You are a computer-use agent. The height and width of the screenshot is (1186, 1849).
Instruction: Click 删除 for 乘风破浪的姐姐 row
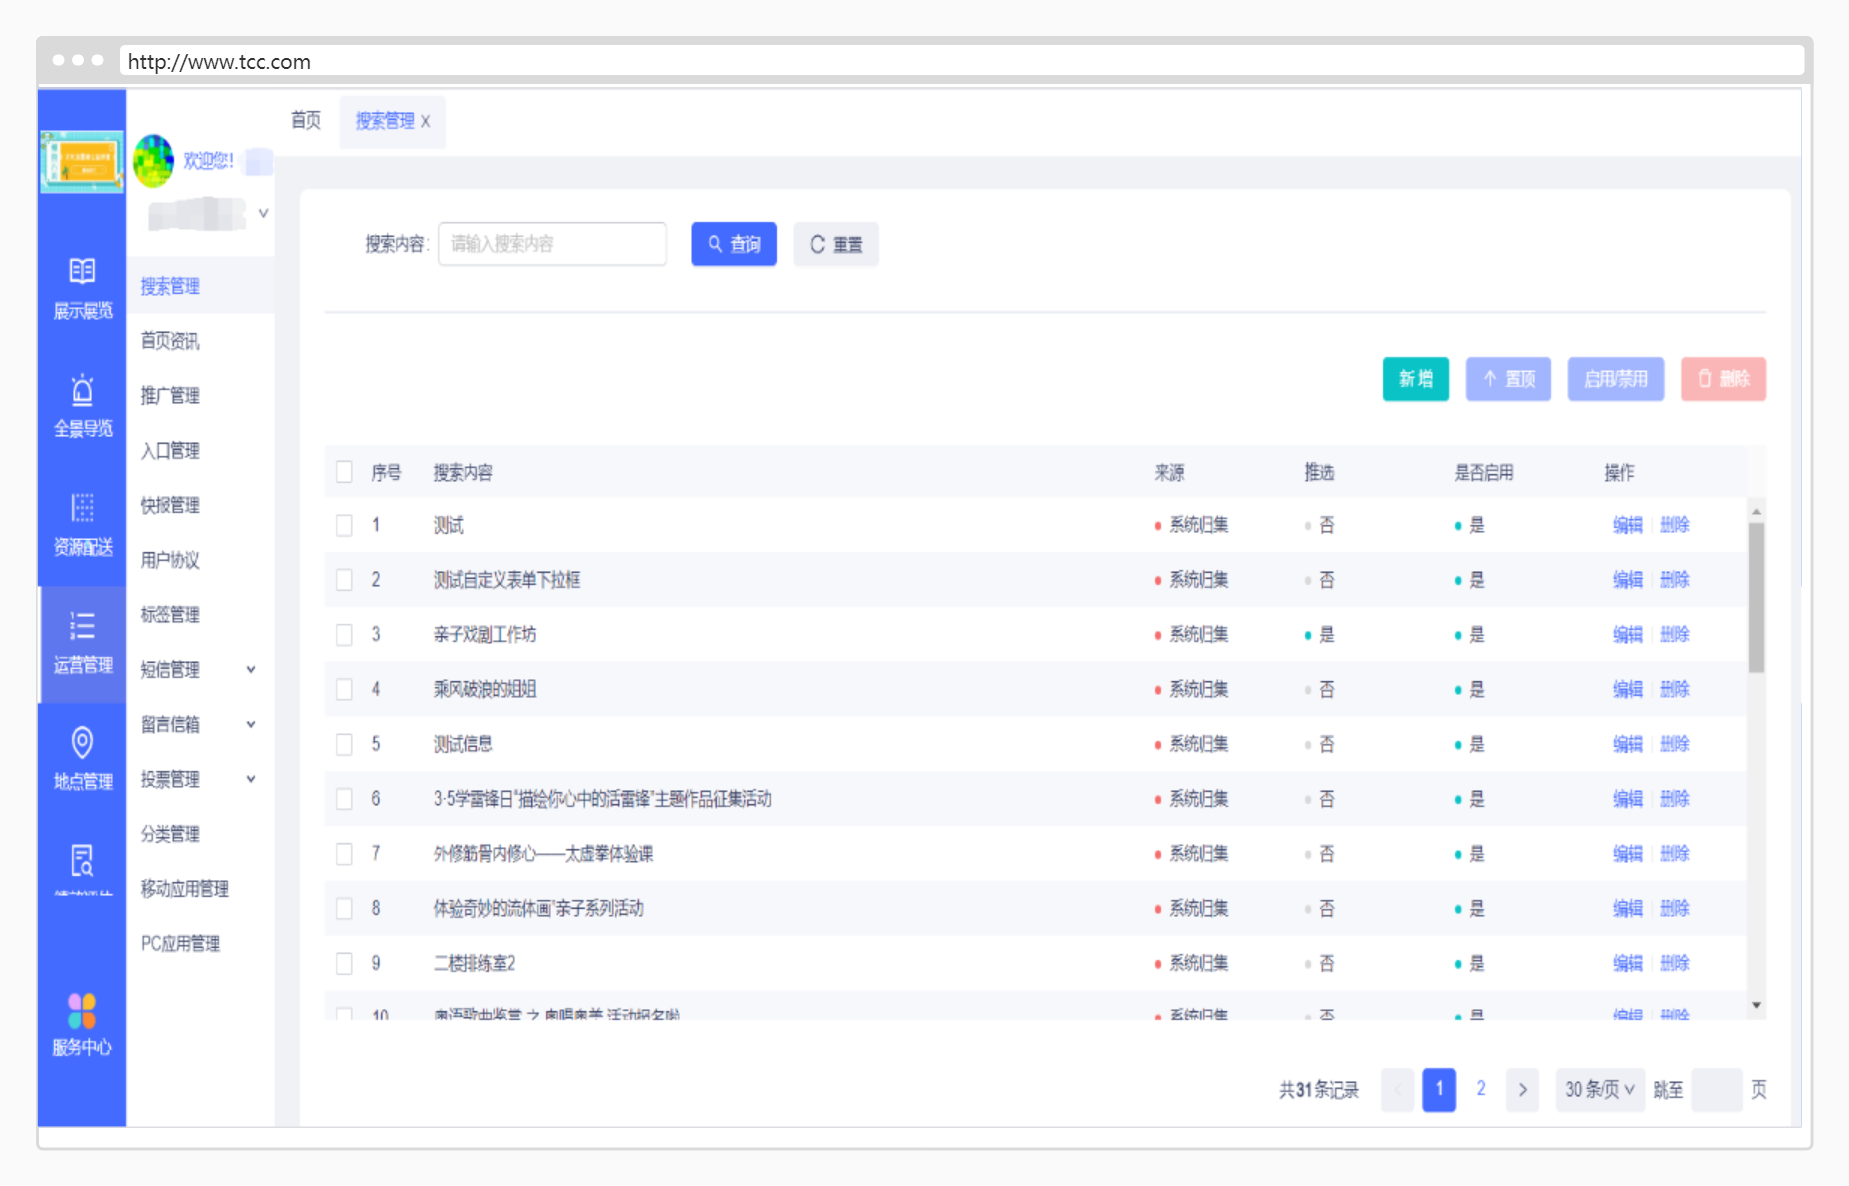pos(1674,689)
